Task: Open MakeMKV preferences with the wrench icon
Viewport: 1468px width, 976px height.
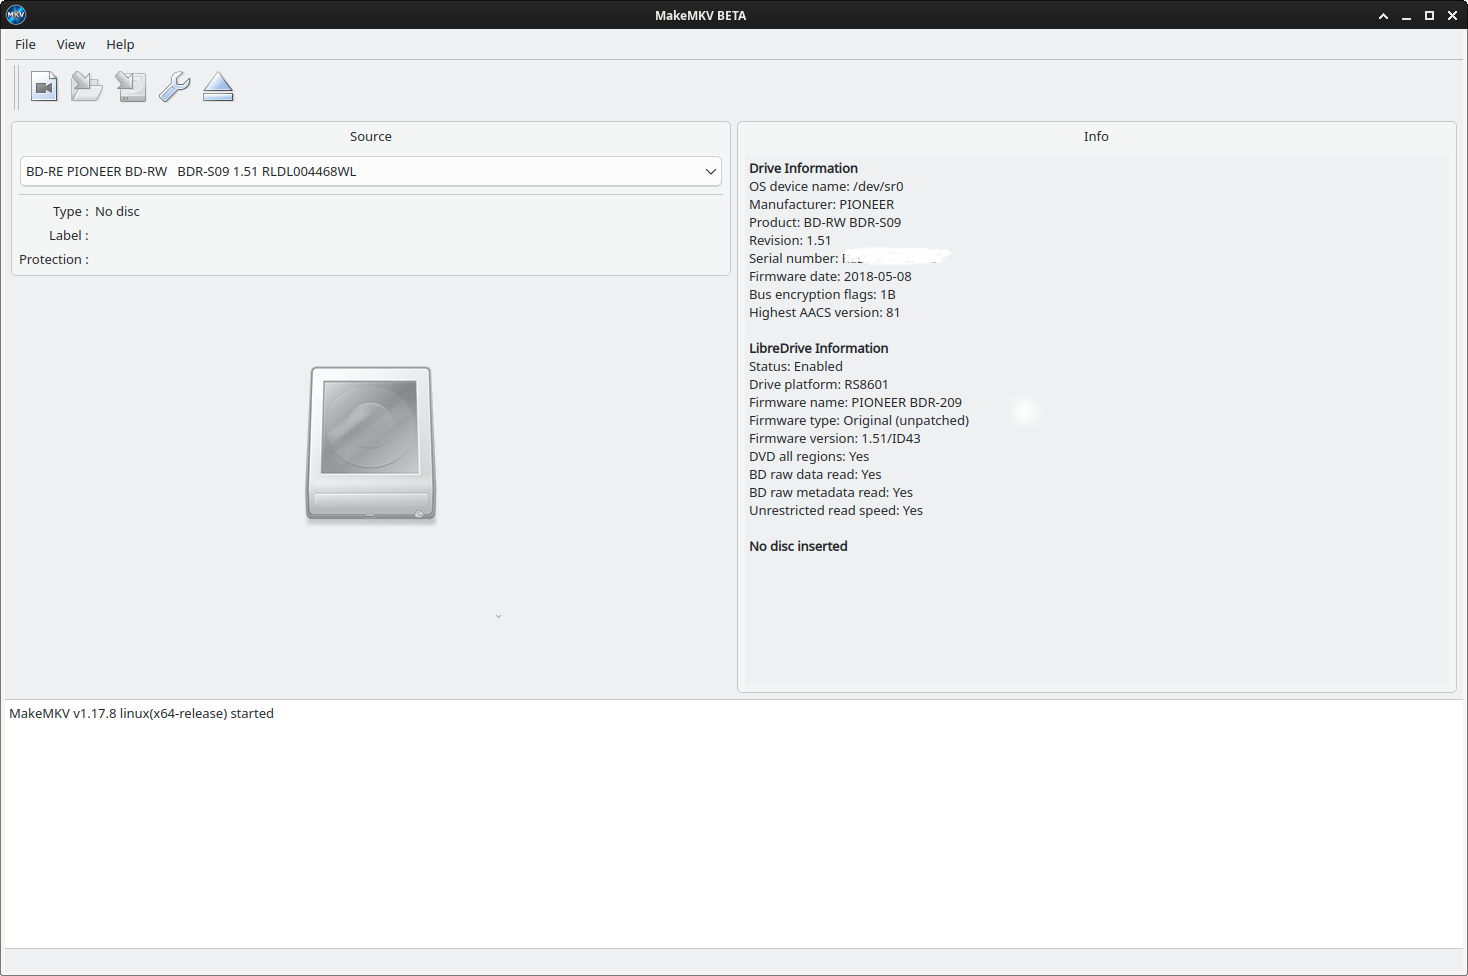Action: tap(175, 87)
